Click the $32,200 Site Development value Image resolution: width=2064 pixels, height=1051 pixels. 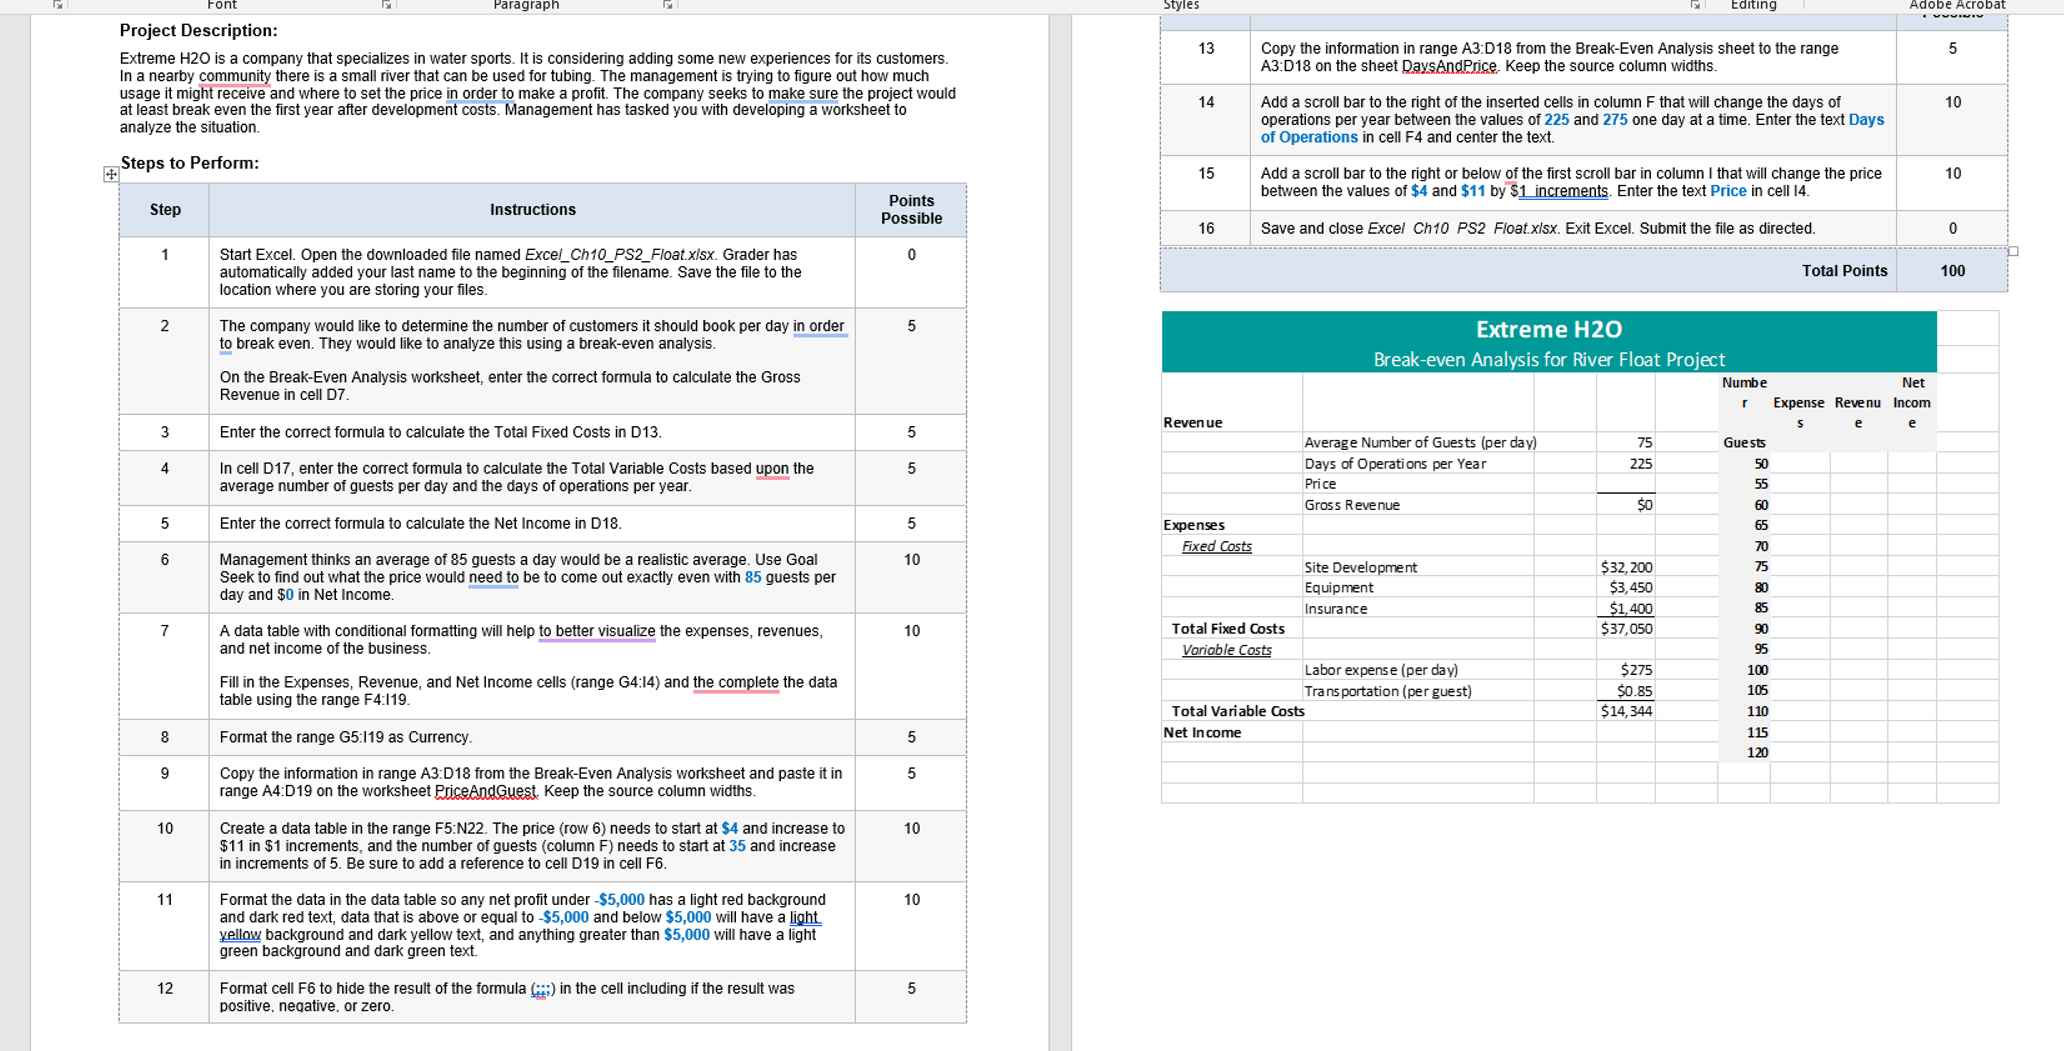pos(1627,567)
